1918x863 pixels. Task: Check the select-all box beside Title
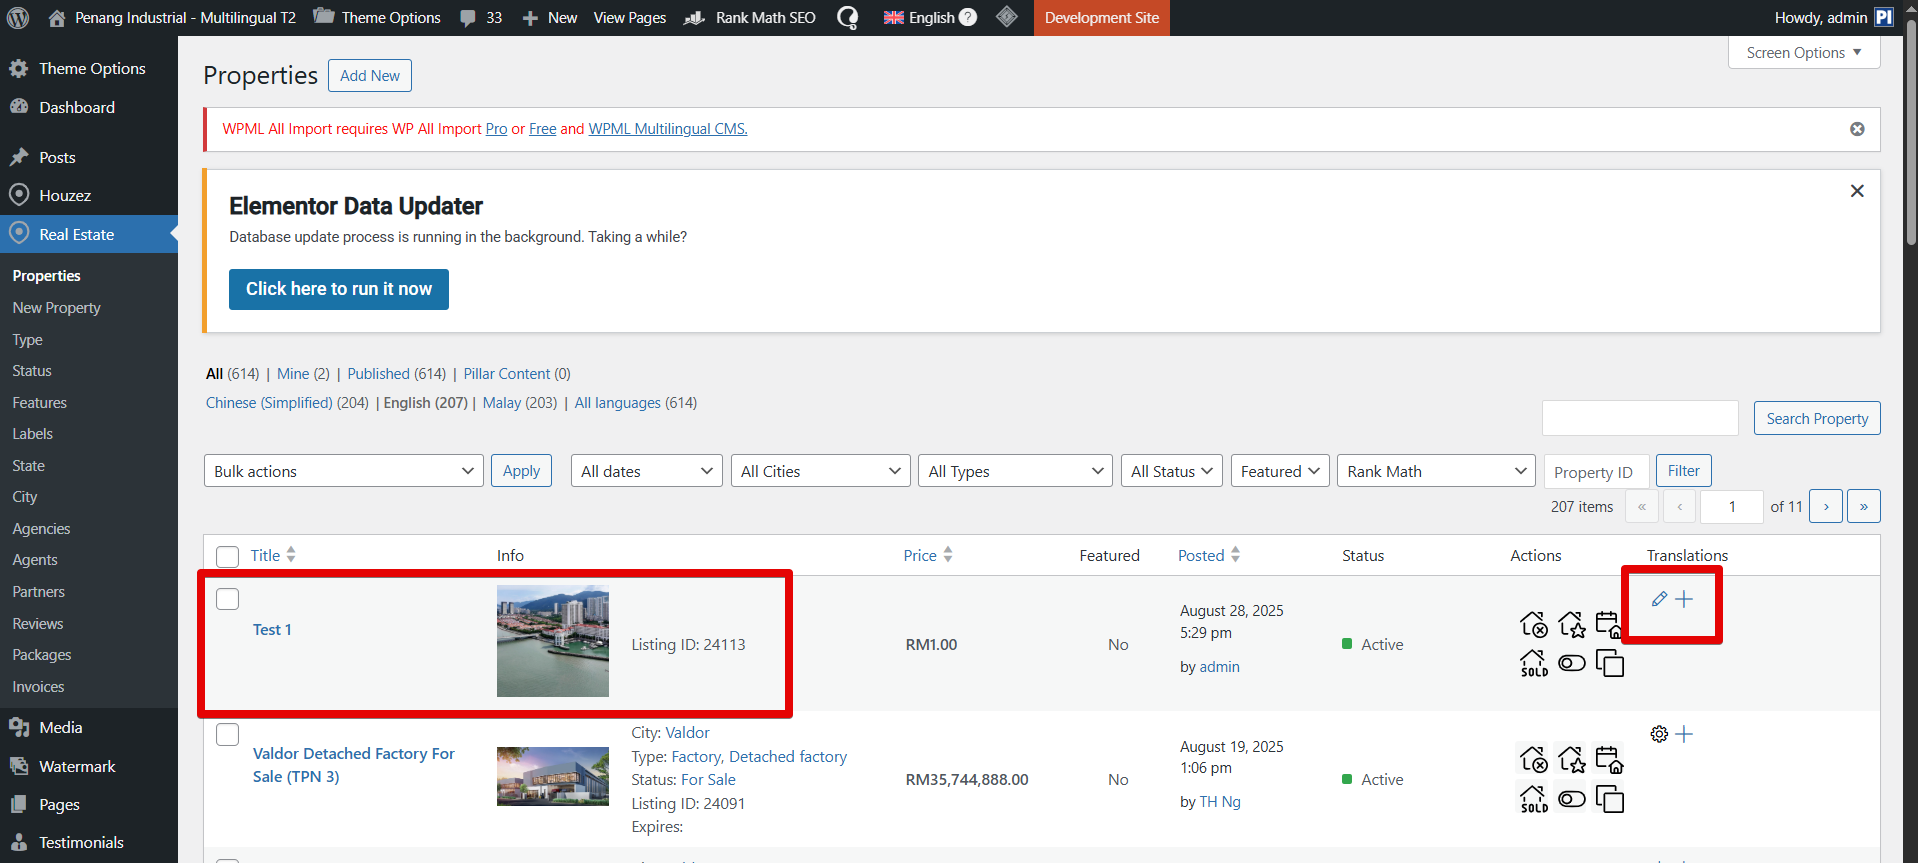228,556
